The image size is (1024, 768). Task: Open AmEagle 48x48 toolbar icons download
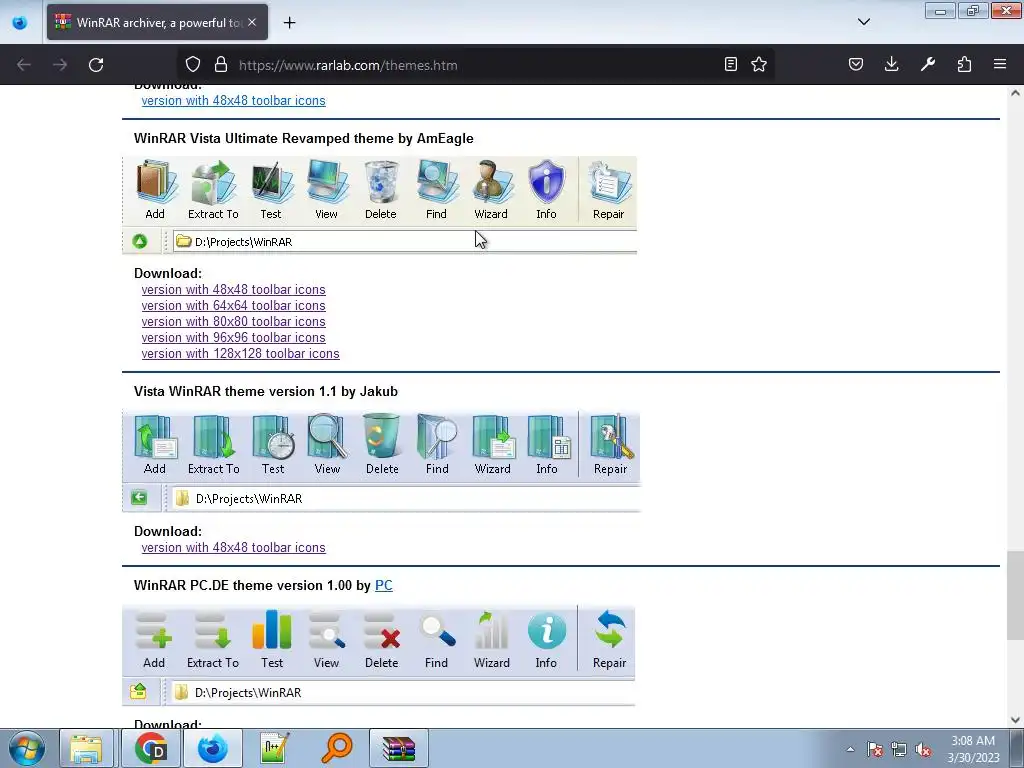point(233,289)
